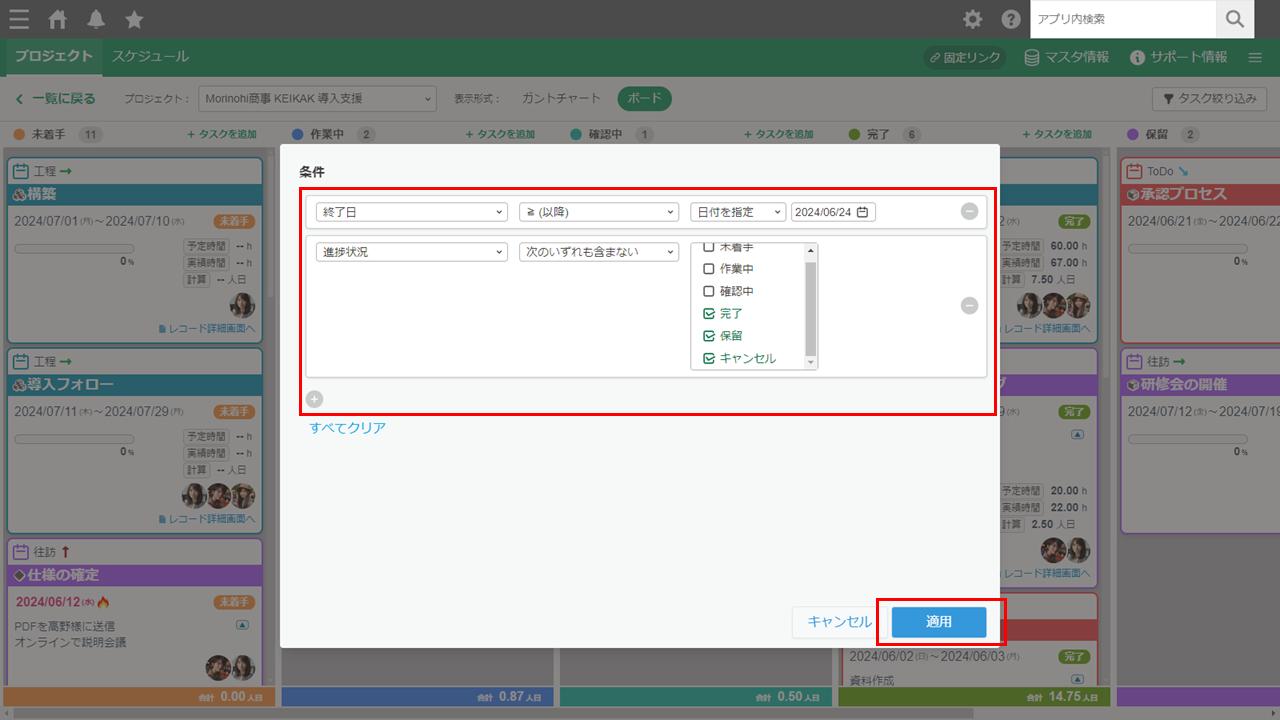Click calendar icon on 承認プロセス ToDo card
This screenshot has height=720, width=1280.
[1135, 171]
